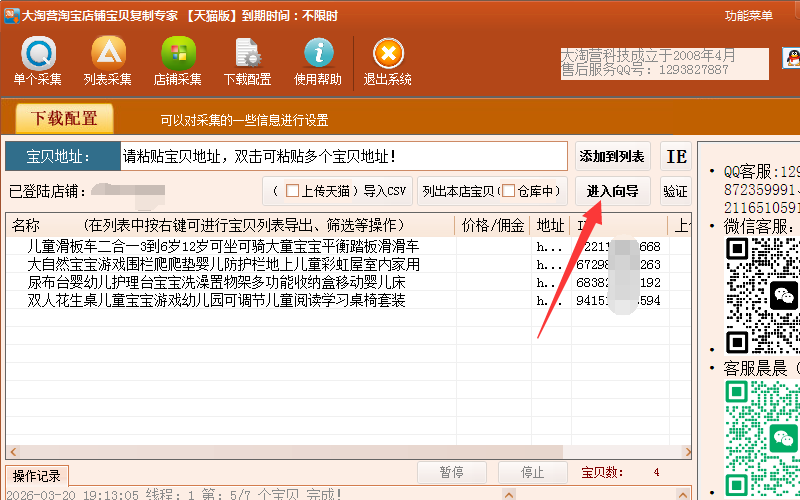The height and width of the screenshot is (500, 800).
Task: Switch to the 操作记录 tab
Action: 37,474
